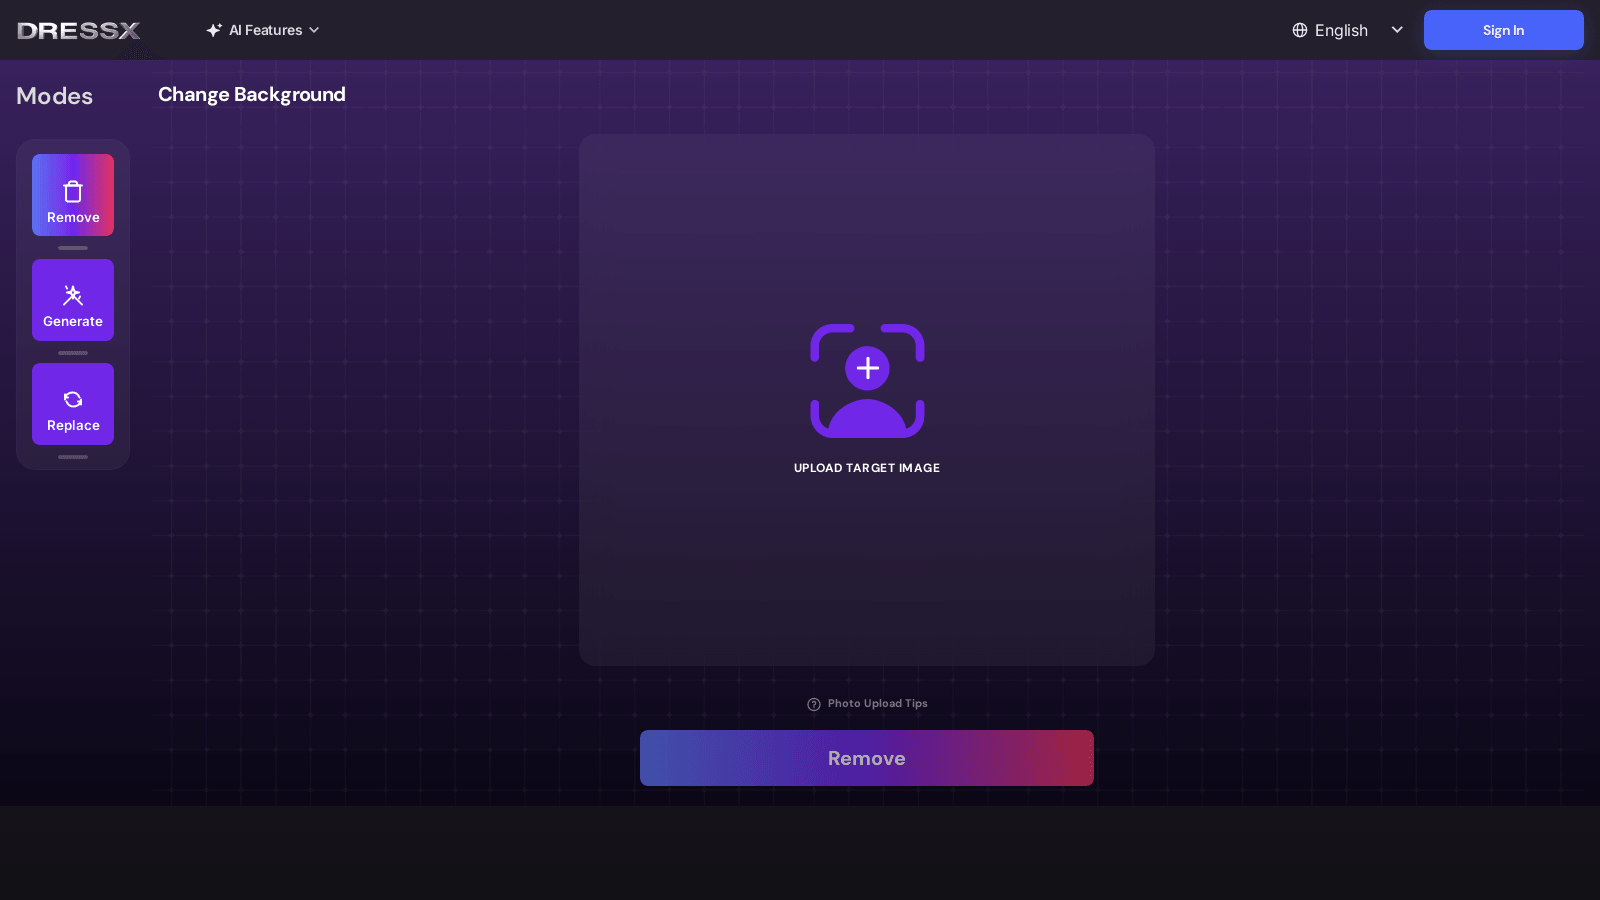Viewport: 1600px width, 900px height.
Task: Click the wide Remove action button
Action: (867, 758)
